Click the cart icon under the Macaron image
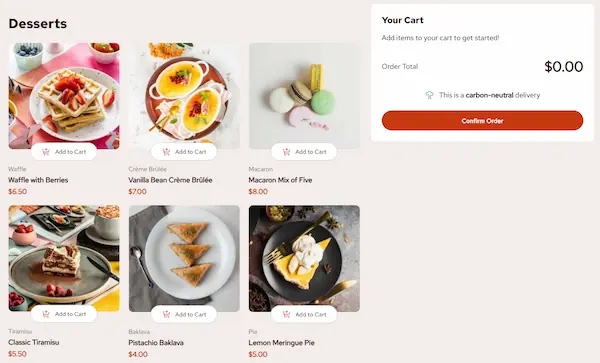The width and height of the screenshot is (600, 363). [286, 152]
